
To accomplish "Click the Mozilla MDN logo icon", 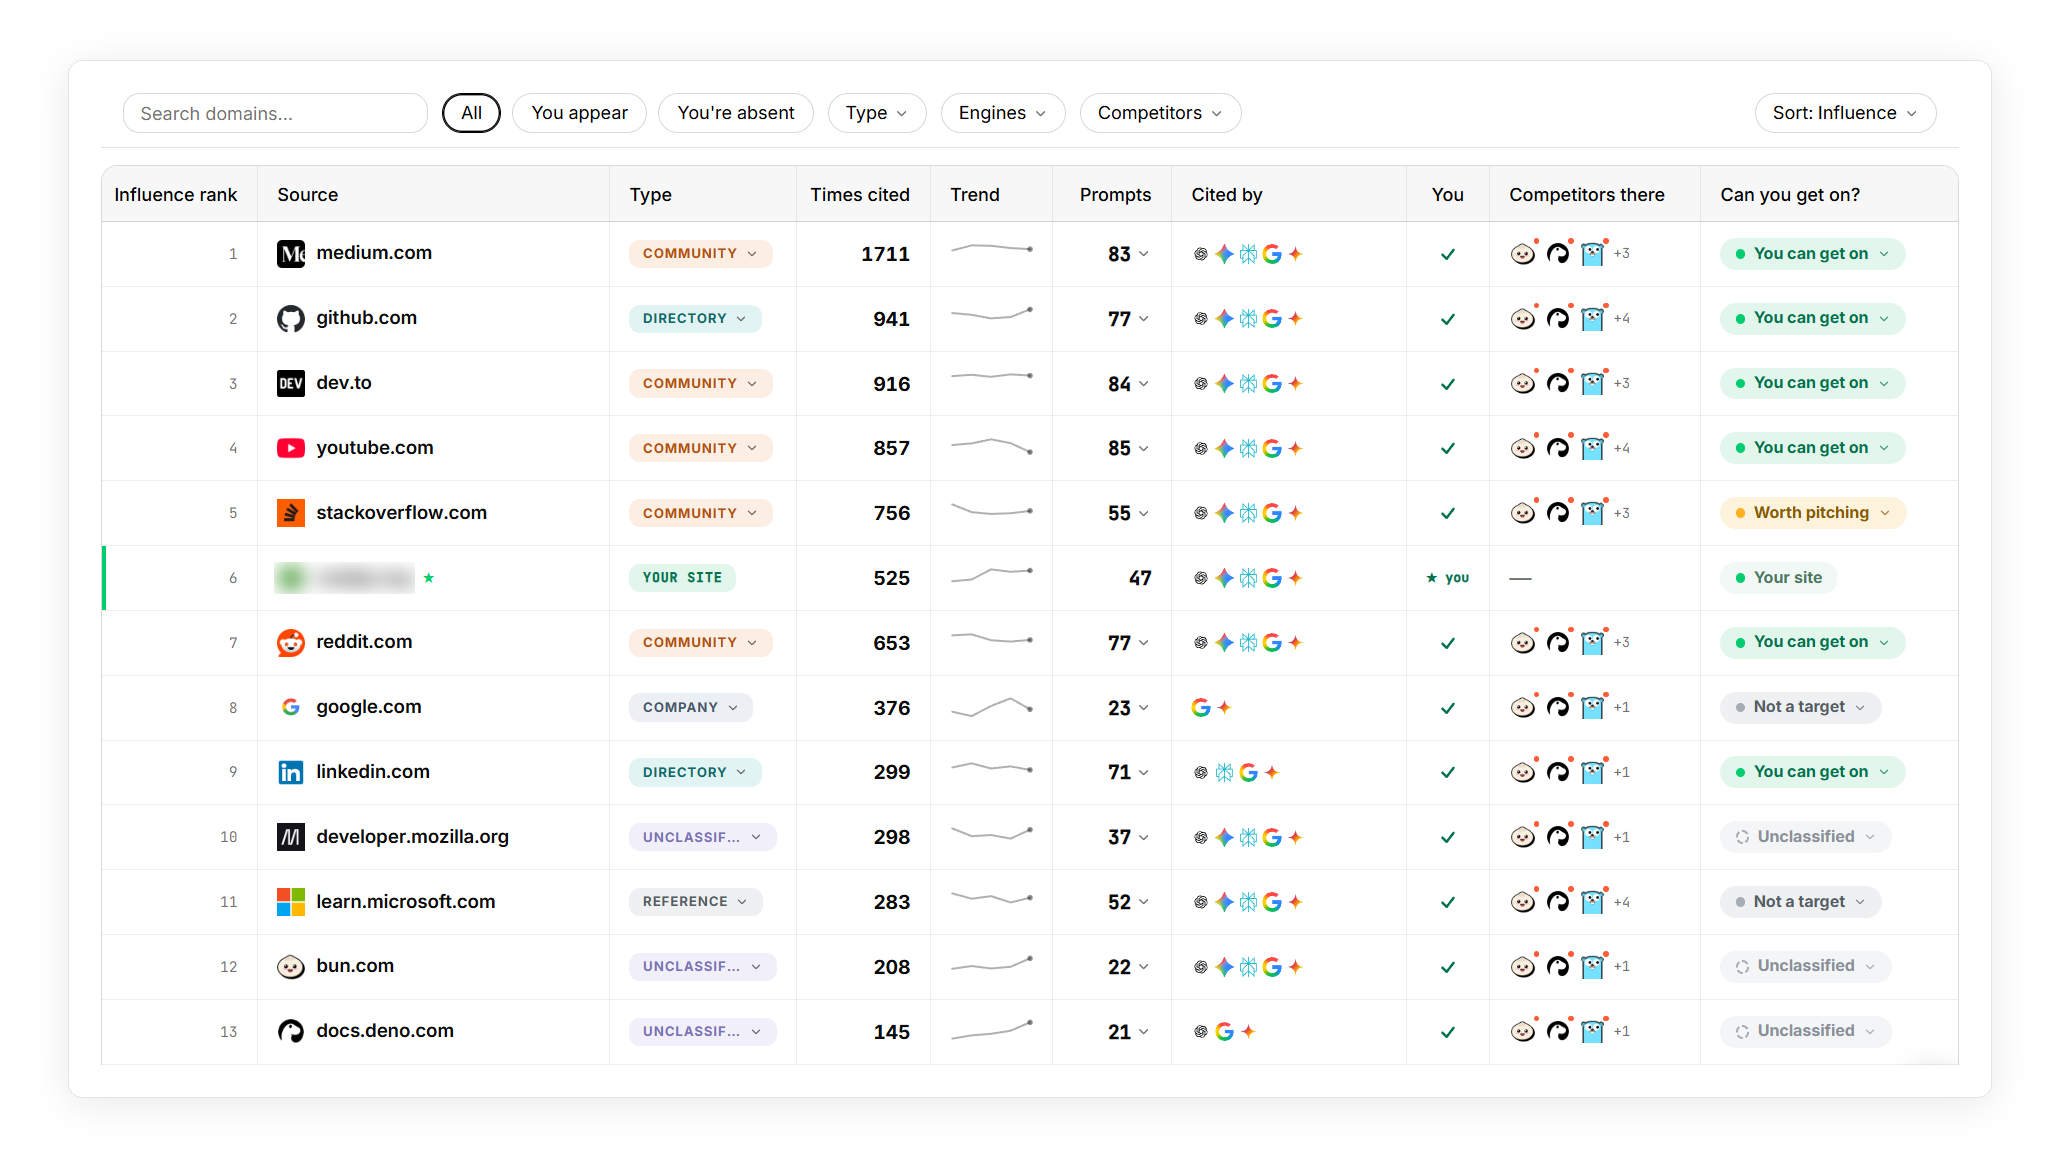I will (x=290, y=837).
